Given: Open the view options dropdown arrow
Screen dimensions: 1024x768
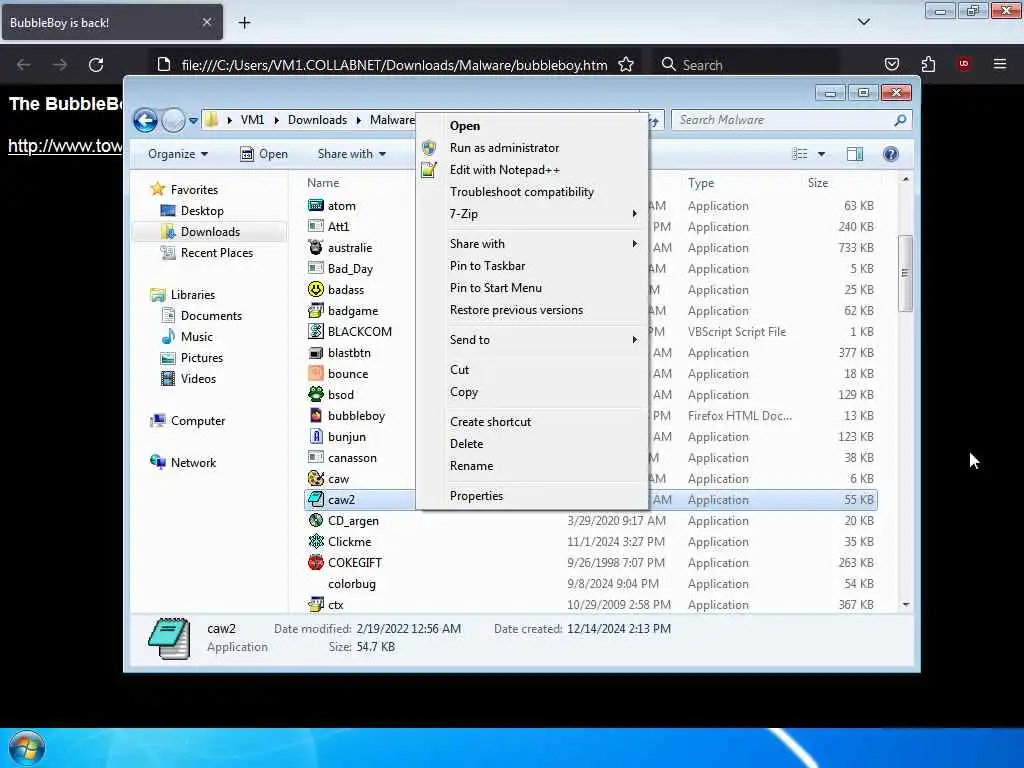Looking at the screenshot, I should pos(821,154).
